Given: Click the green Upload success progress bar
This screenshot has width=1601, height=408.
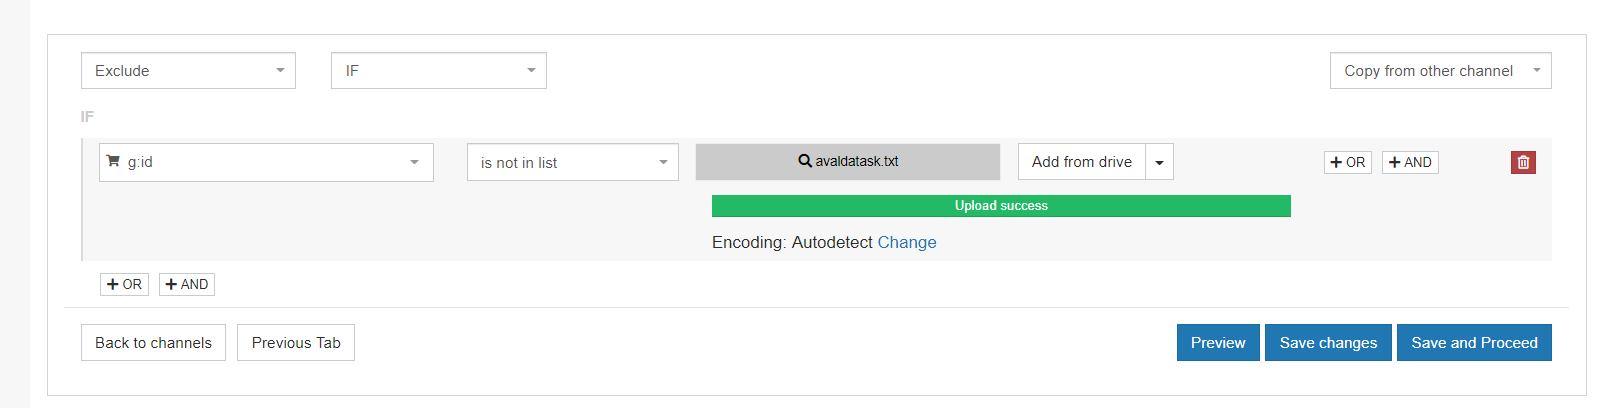Looking at the screenshot, I should click(1000, 206).
